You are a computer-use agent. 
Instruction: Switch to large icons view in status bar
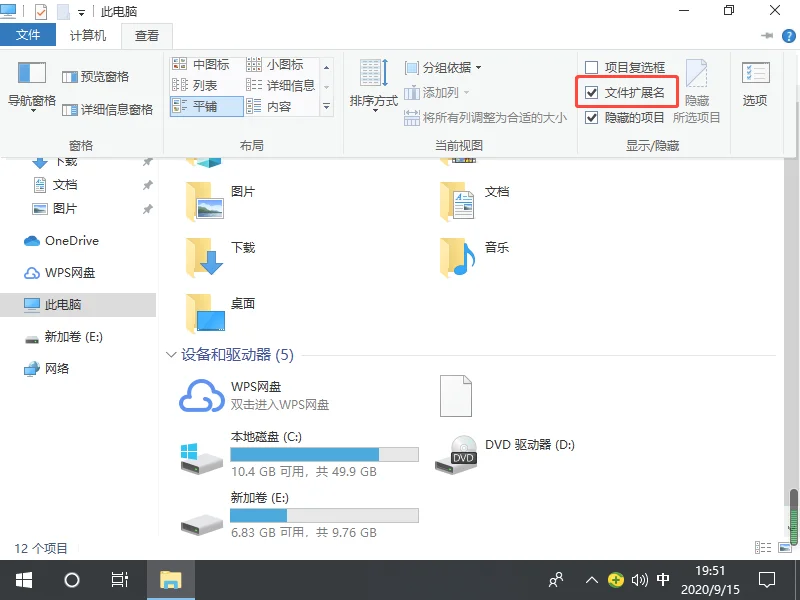tap(785, 547)
